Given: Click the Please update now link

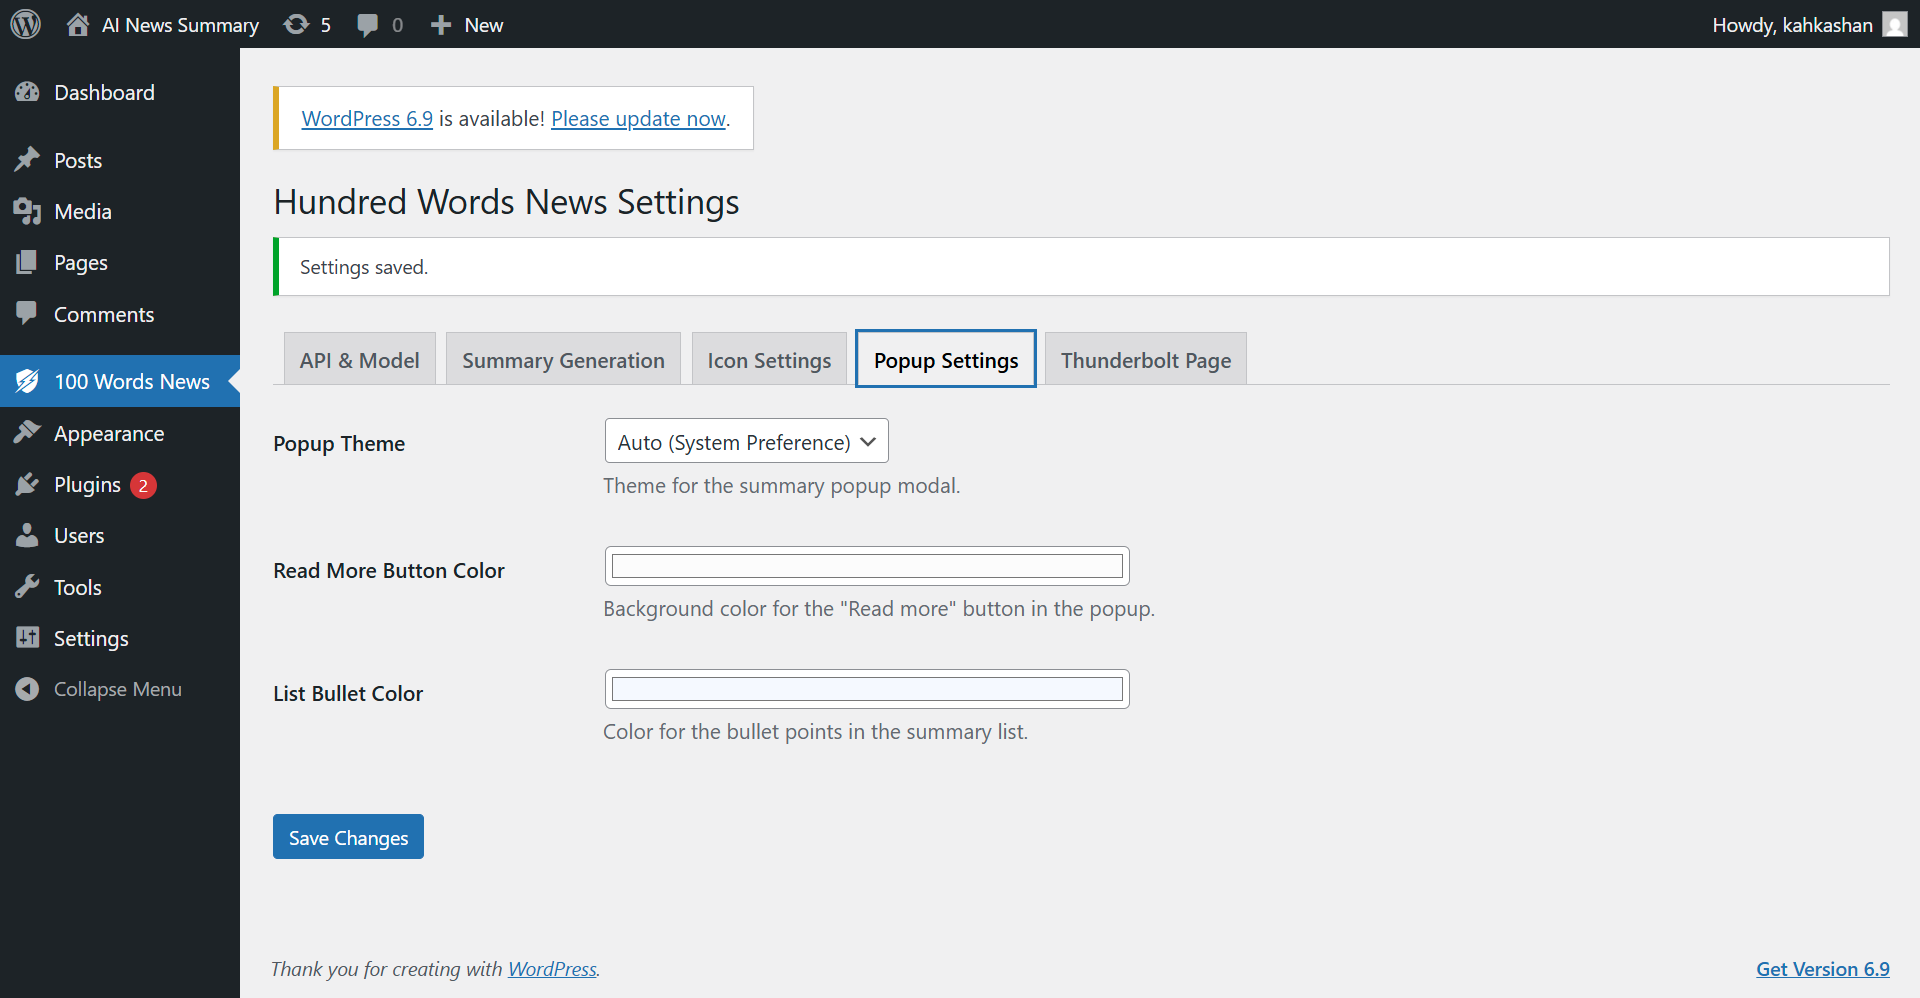Looking at the screenshot, I should pos(638,118).
